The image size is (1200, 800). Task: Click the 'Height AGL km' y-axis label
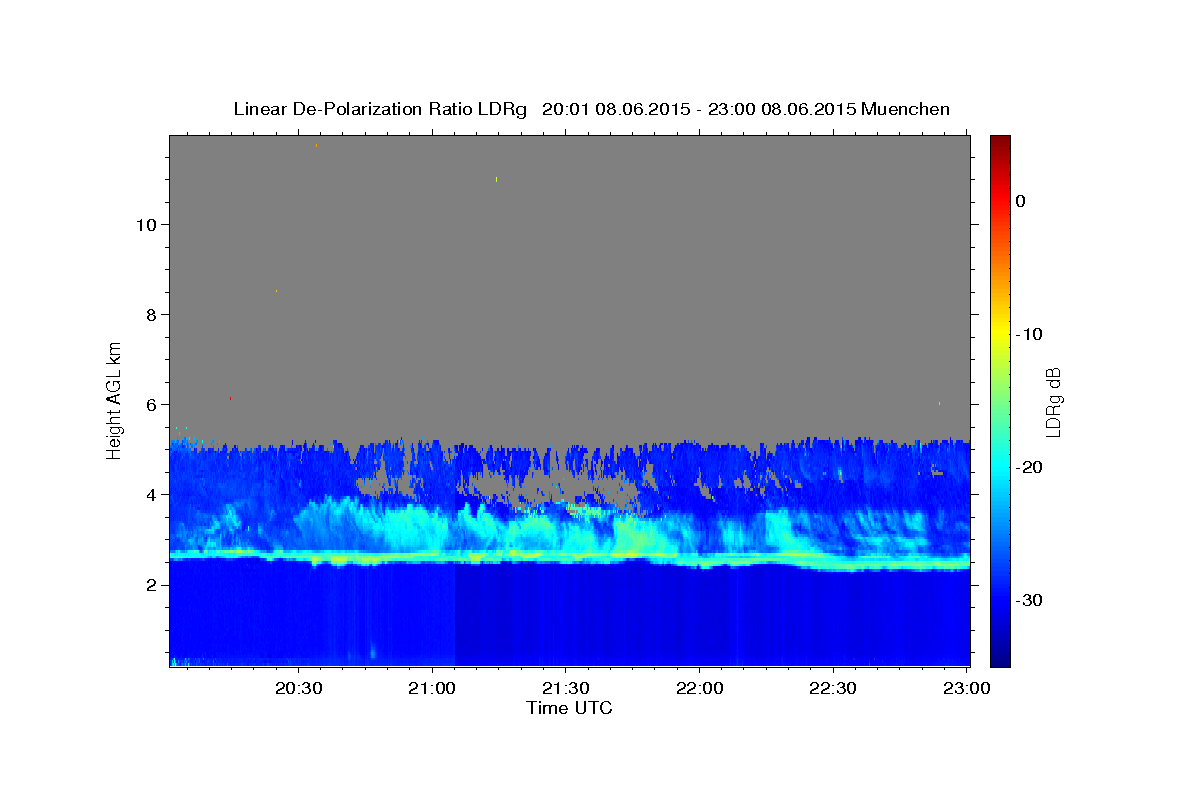point(114,400)
